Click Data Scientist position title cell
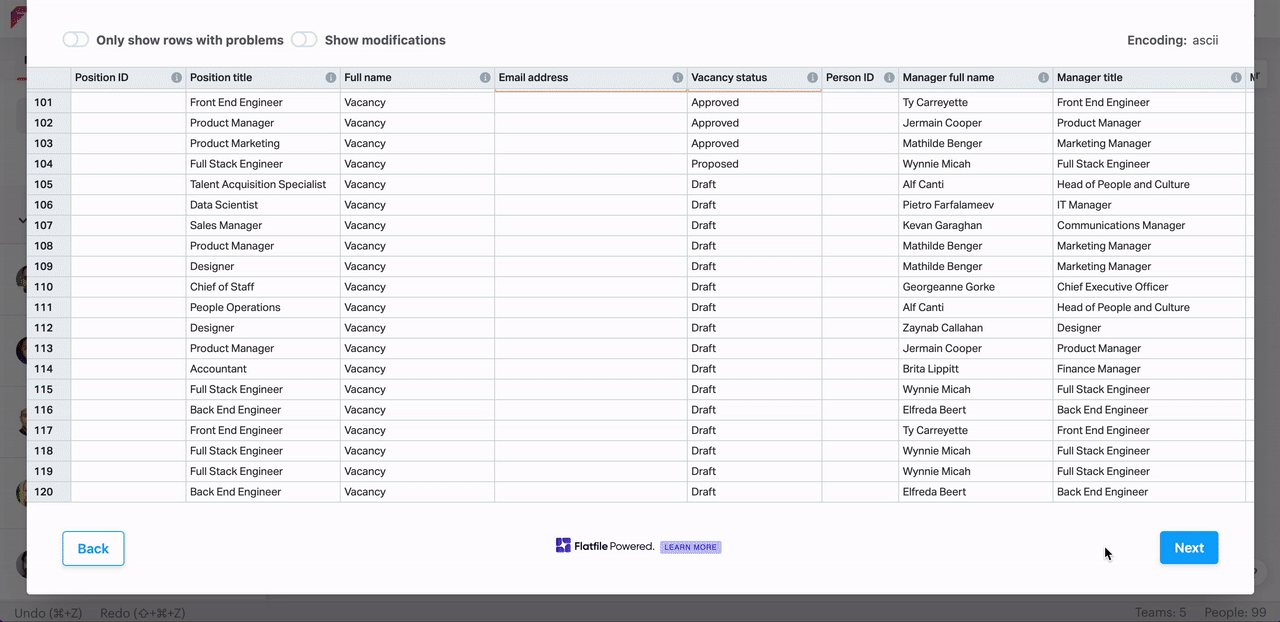The height and width of the screenshot is (622, 1280). click(x=263, y=205)
